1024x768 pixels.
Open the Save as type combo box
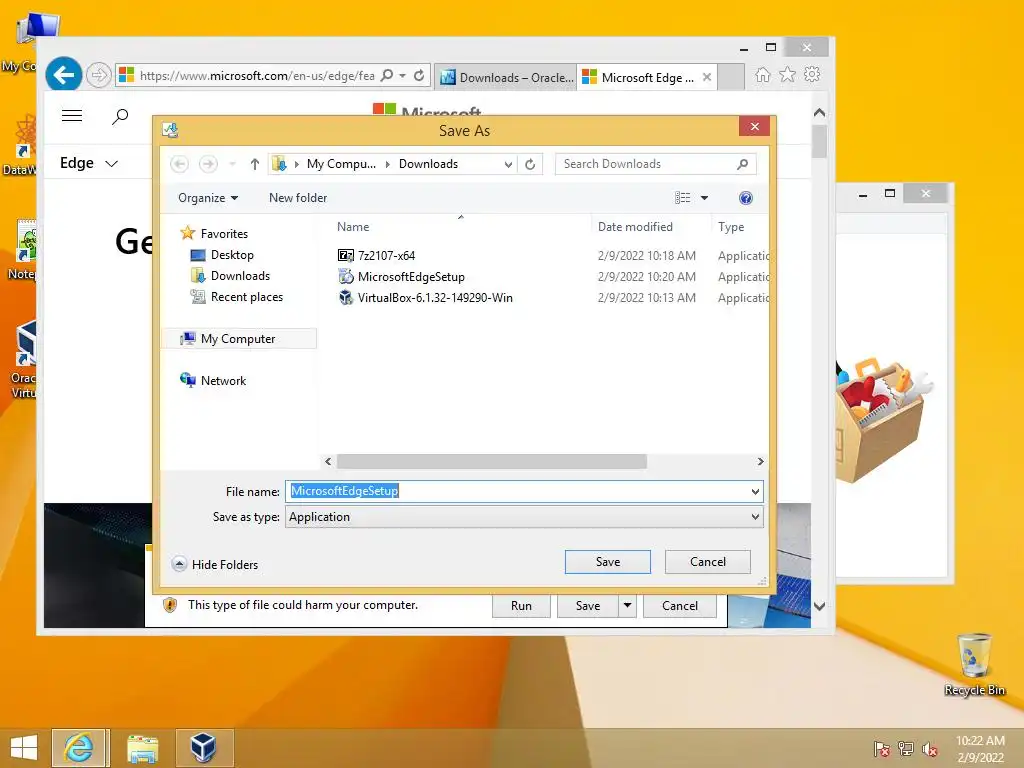point(524,517)
